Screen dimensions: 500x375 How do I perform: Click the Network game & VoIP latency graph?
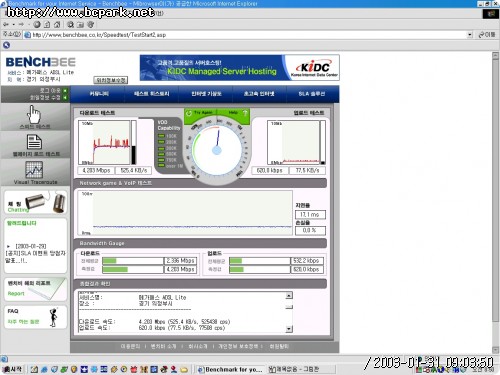pos(185,213)
